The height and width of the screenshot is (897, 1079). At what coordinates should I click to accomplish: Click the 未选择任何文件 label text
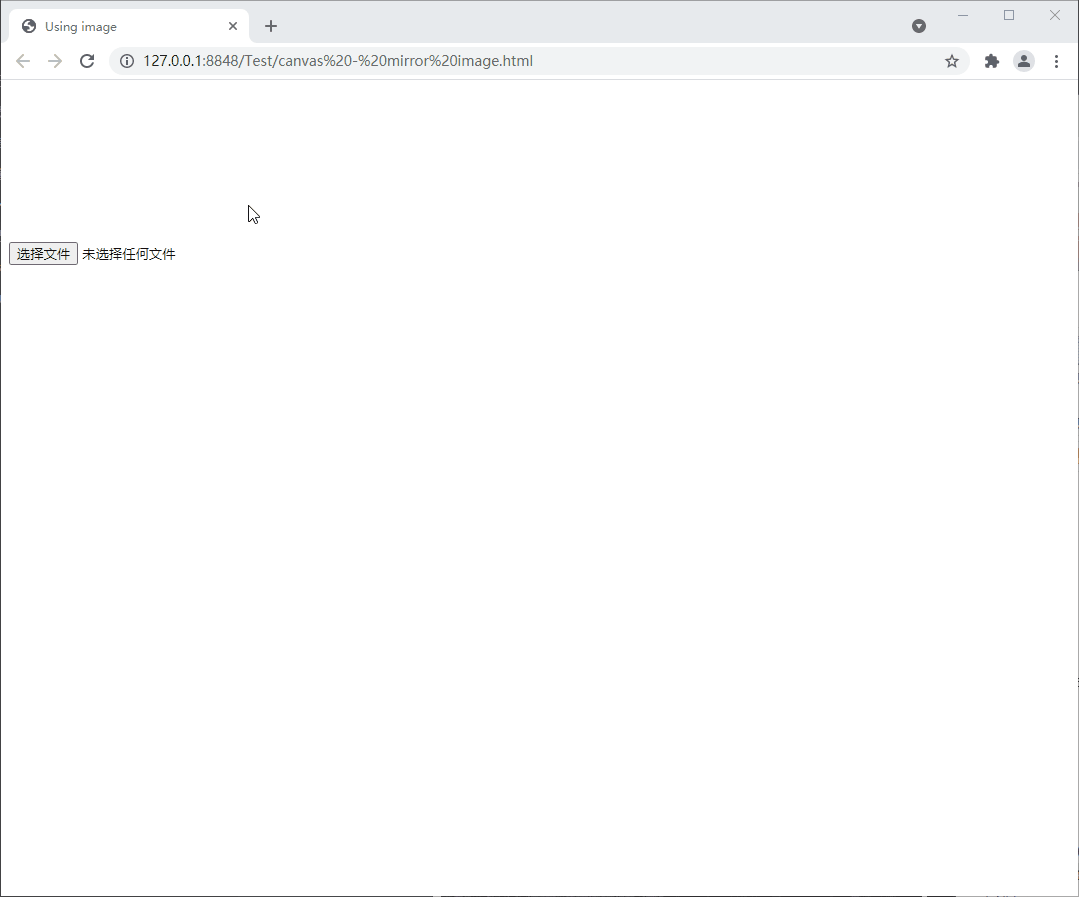click(x=128, y=253)
